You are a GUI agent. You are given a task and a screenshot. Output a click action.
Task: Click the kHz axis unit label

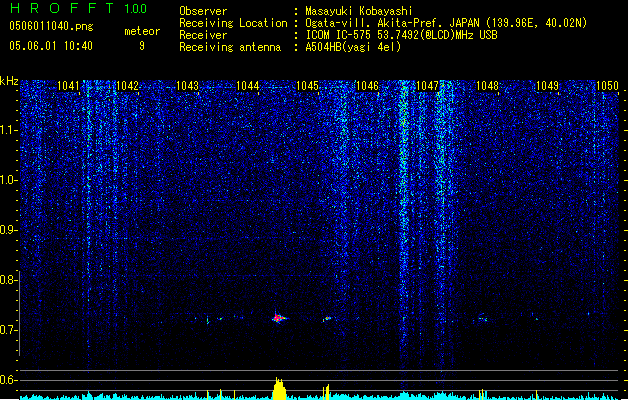tap(9, 81)
